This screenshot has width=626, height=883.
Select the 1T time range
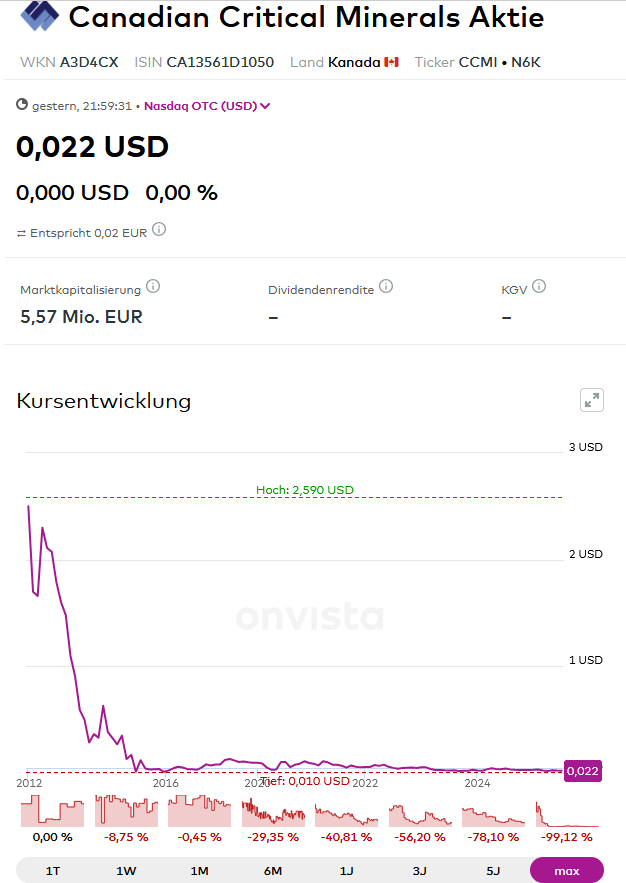[53, 870]
